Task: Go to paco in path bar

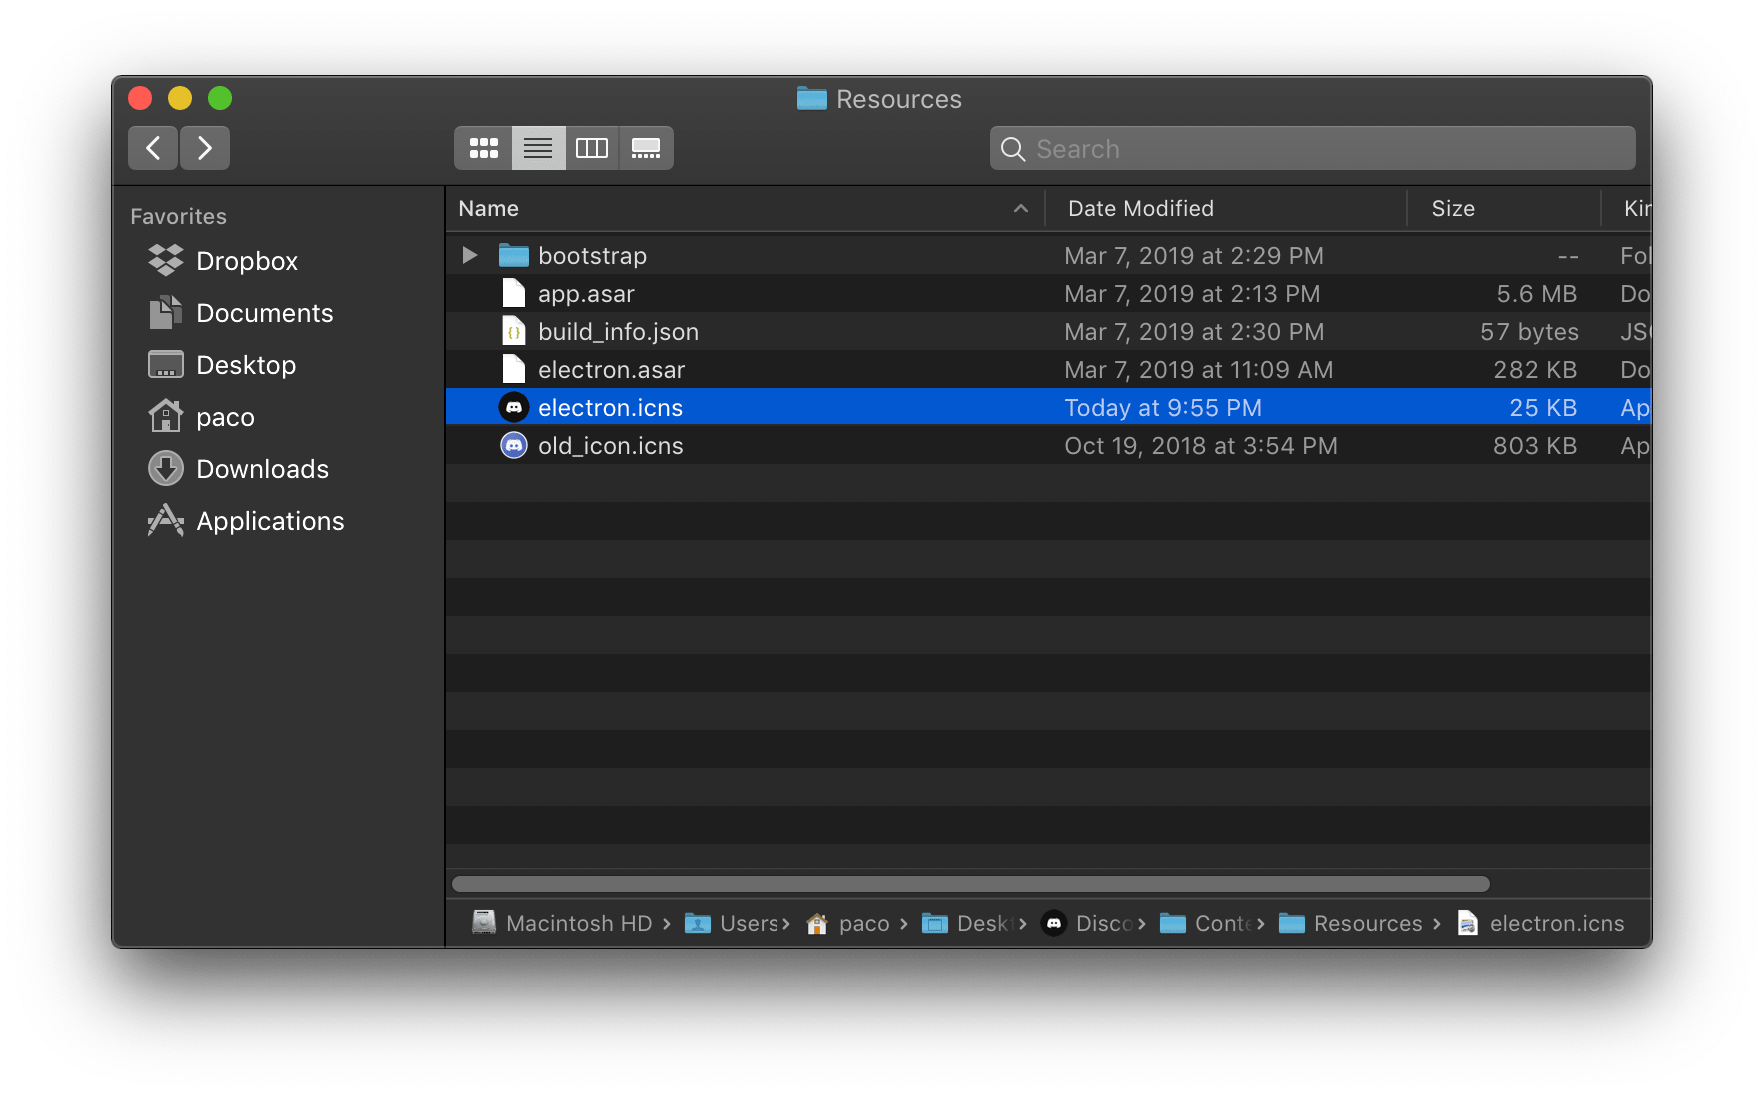Action: click(848, 923)
